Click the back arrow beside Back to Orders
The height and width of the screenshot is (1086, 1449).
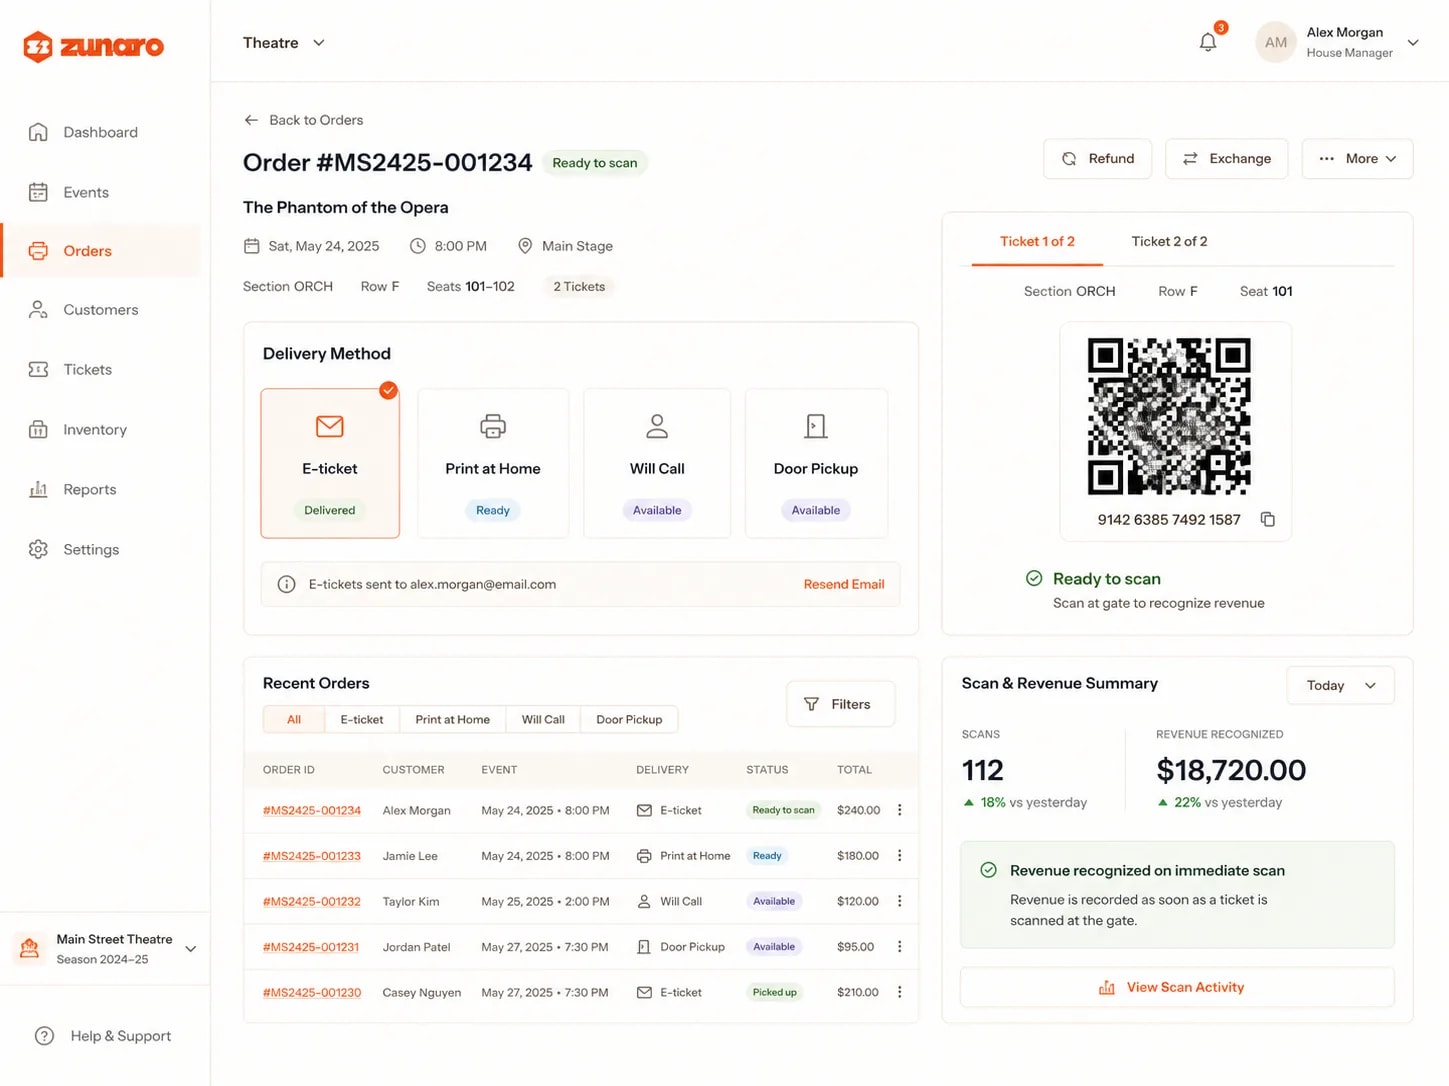tap(251, 120)
